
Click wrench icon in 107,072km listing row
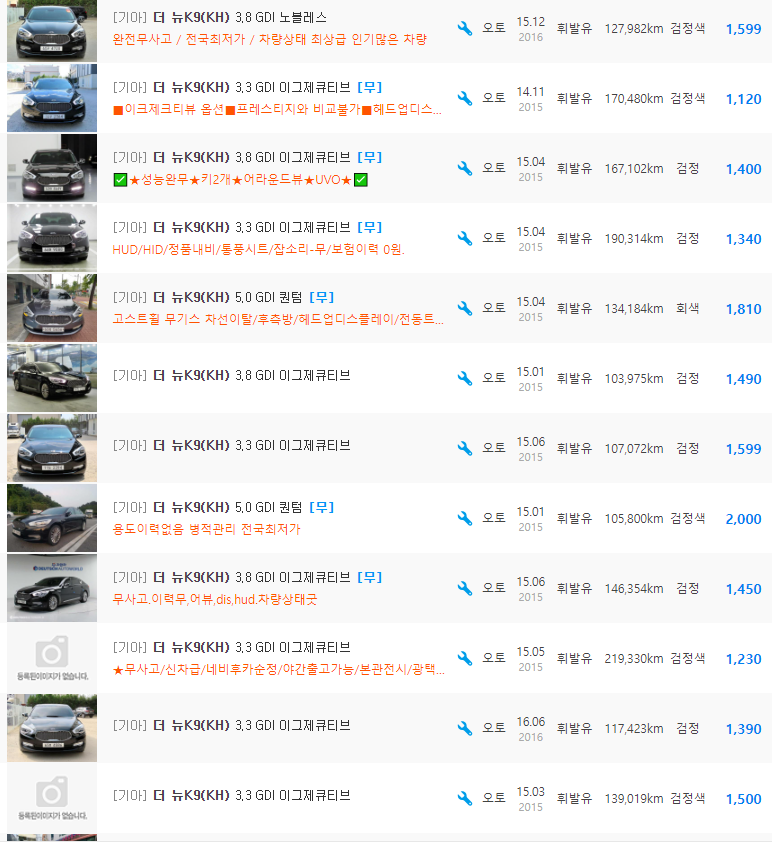(465, 448)
